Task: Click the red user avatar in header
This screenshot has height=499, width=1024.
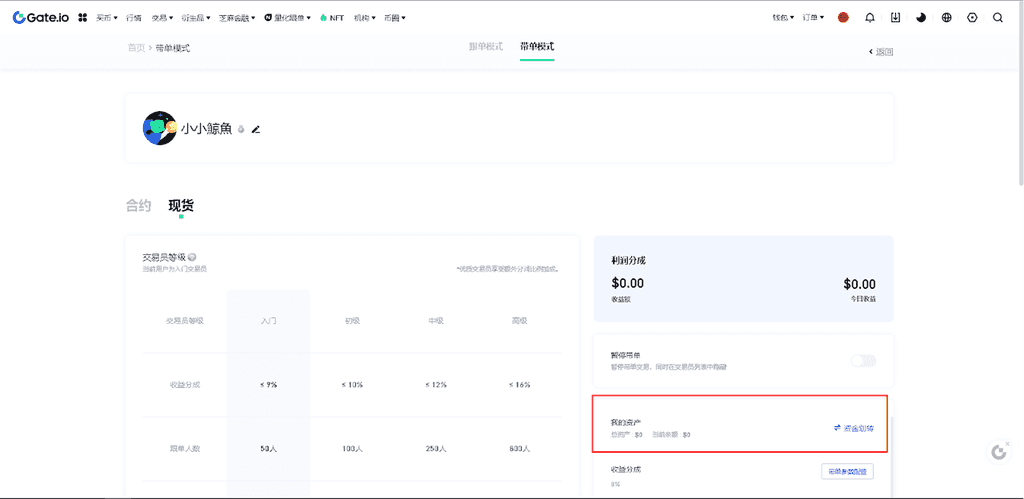Action: pyautogui.click(x=843, y=17)
